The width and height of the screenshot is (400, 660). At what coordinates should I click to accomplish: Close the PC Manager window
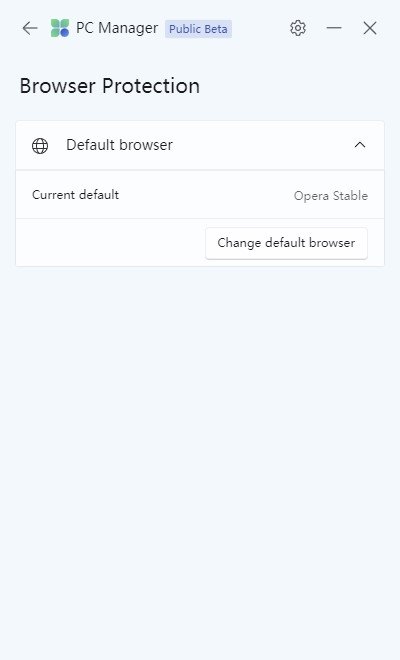pyautogui.click(x=370, y=28)
